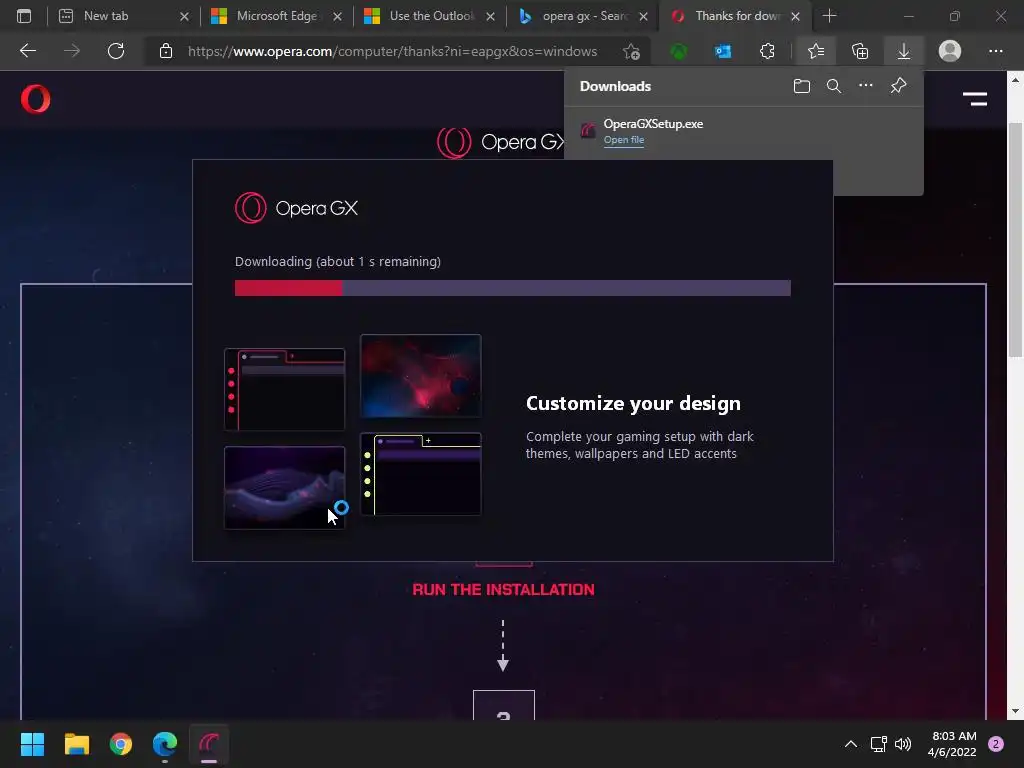Launch File Explorer from taskbar
The height and width of the screenshot is (768, 1024).
[x=76, y=744]
